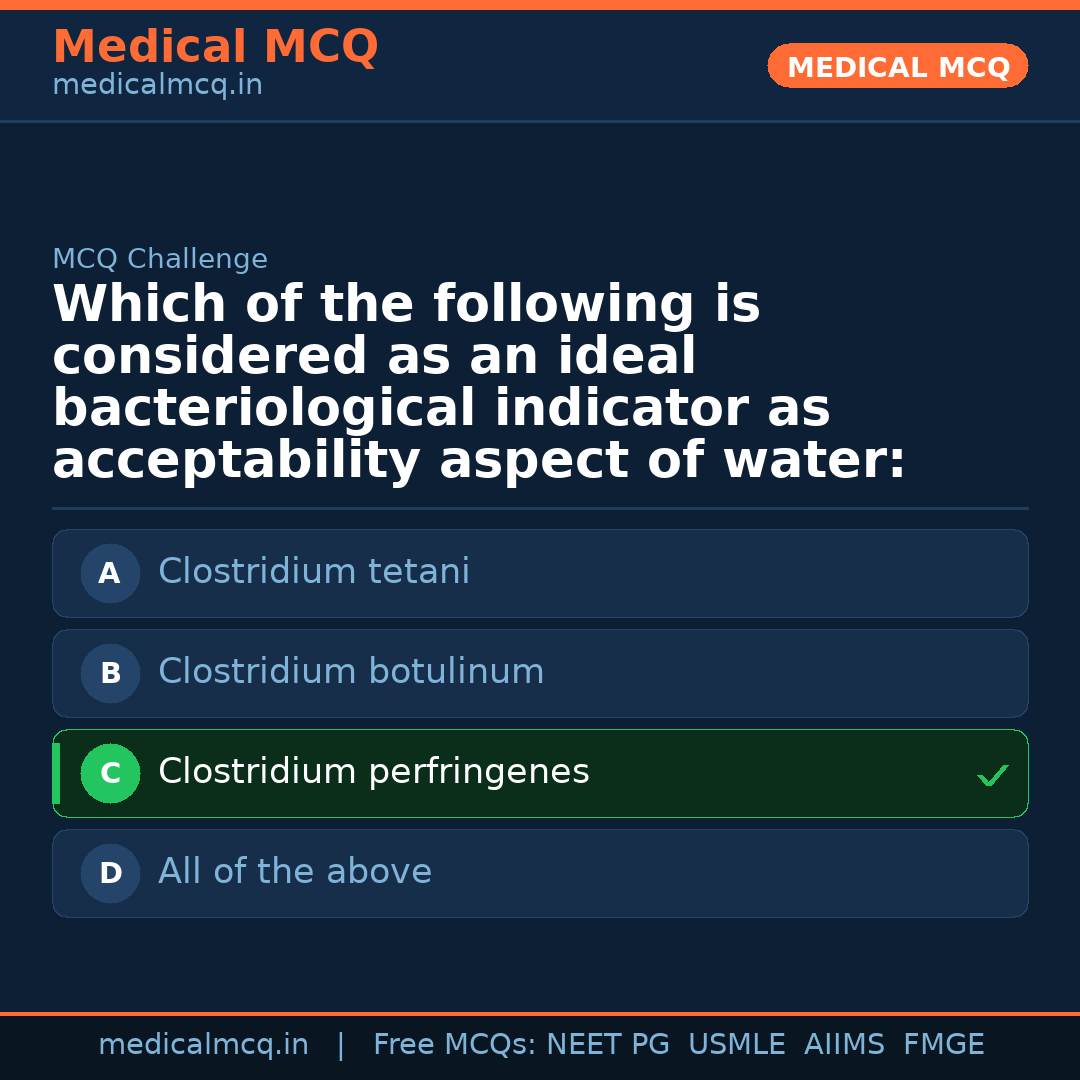1080x1080 pixels.
Task: Click the letter A circle icon
Action: (x=110, y=573)
